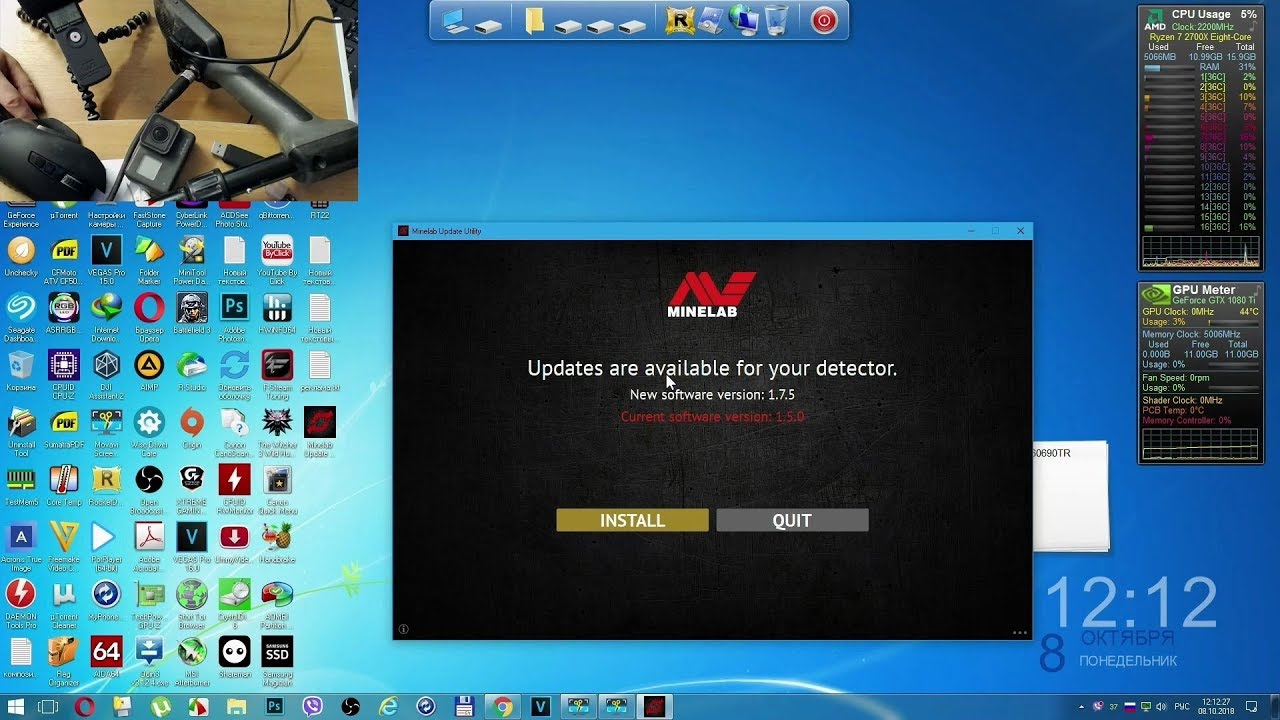The image size is (1280, 720).
Task: Open the Wise Driver Care desktop icon
Action: click(x=149, y=430)
